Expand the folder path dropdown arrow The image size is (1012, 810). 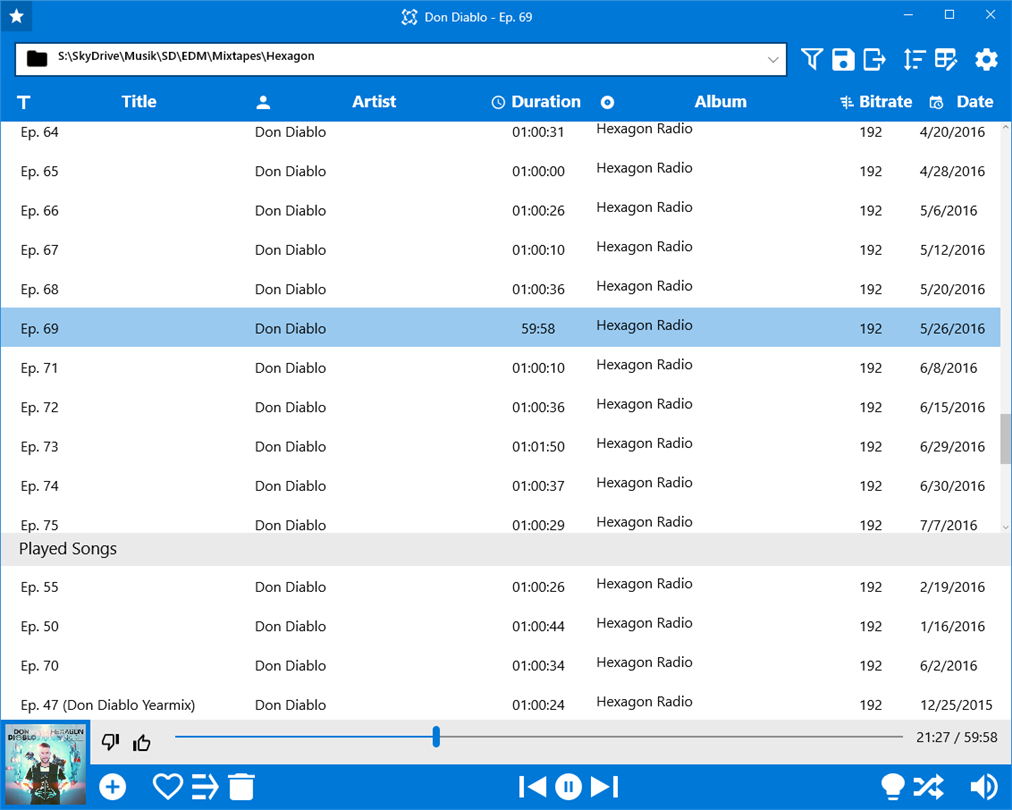click(x=773, y=59)
